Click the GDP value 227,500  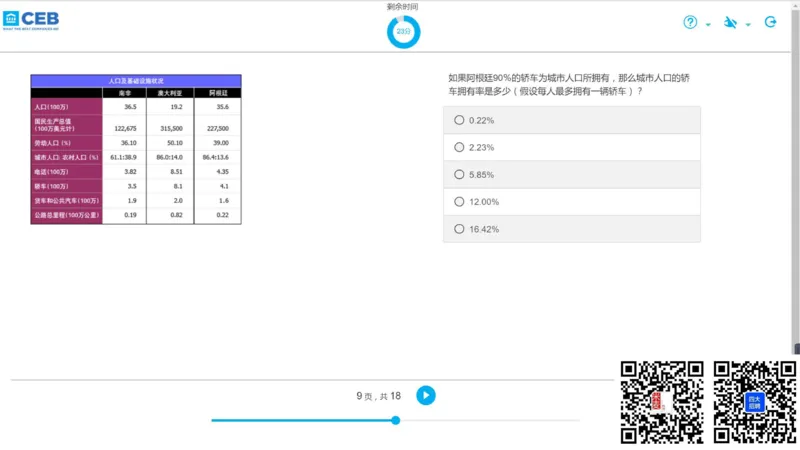click(218, 129)
